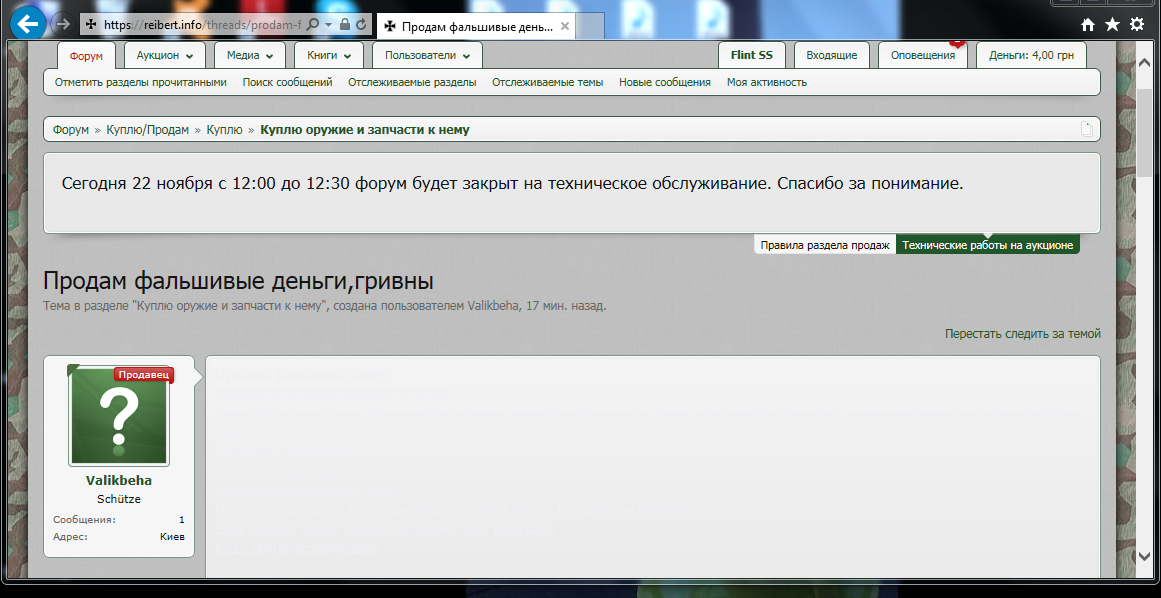Expand the Медиа dropdown
This screenshot has width=1161, height=598.
pos(249,55)
